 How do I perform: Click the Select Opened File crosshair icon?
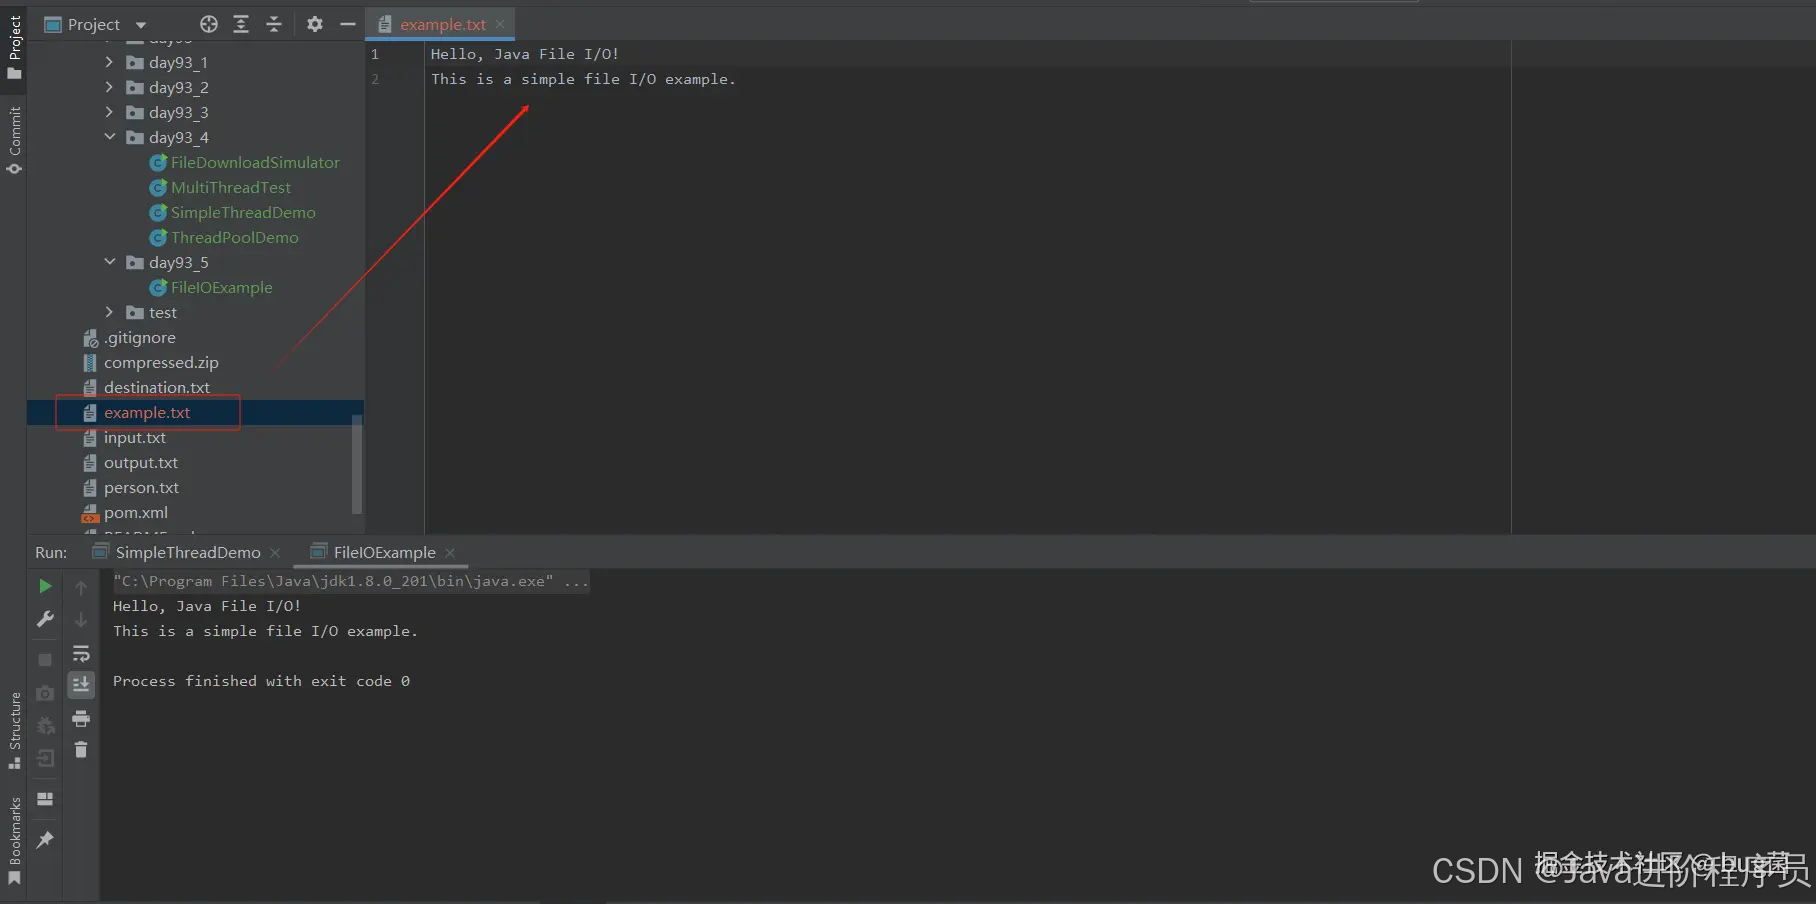click(209, 24)
